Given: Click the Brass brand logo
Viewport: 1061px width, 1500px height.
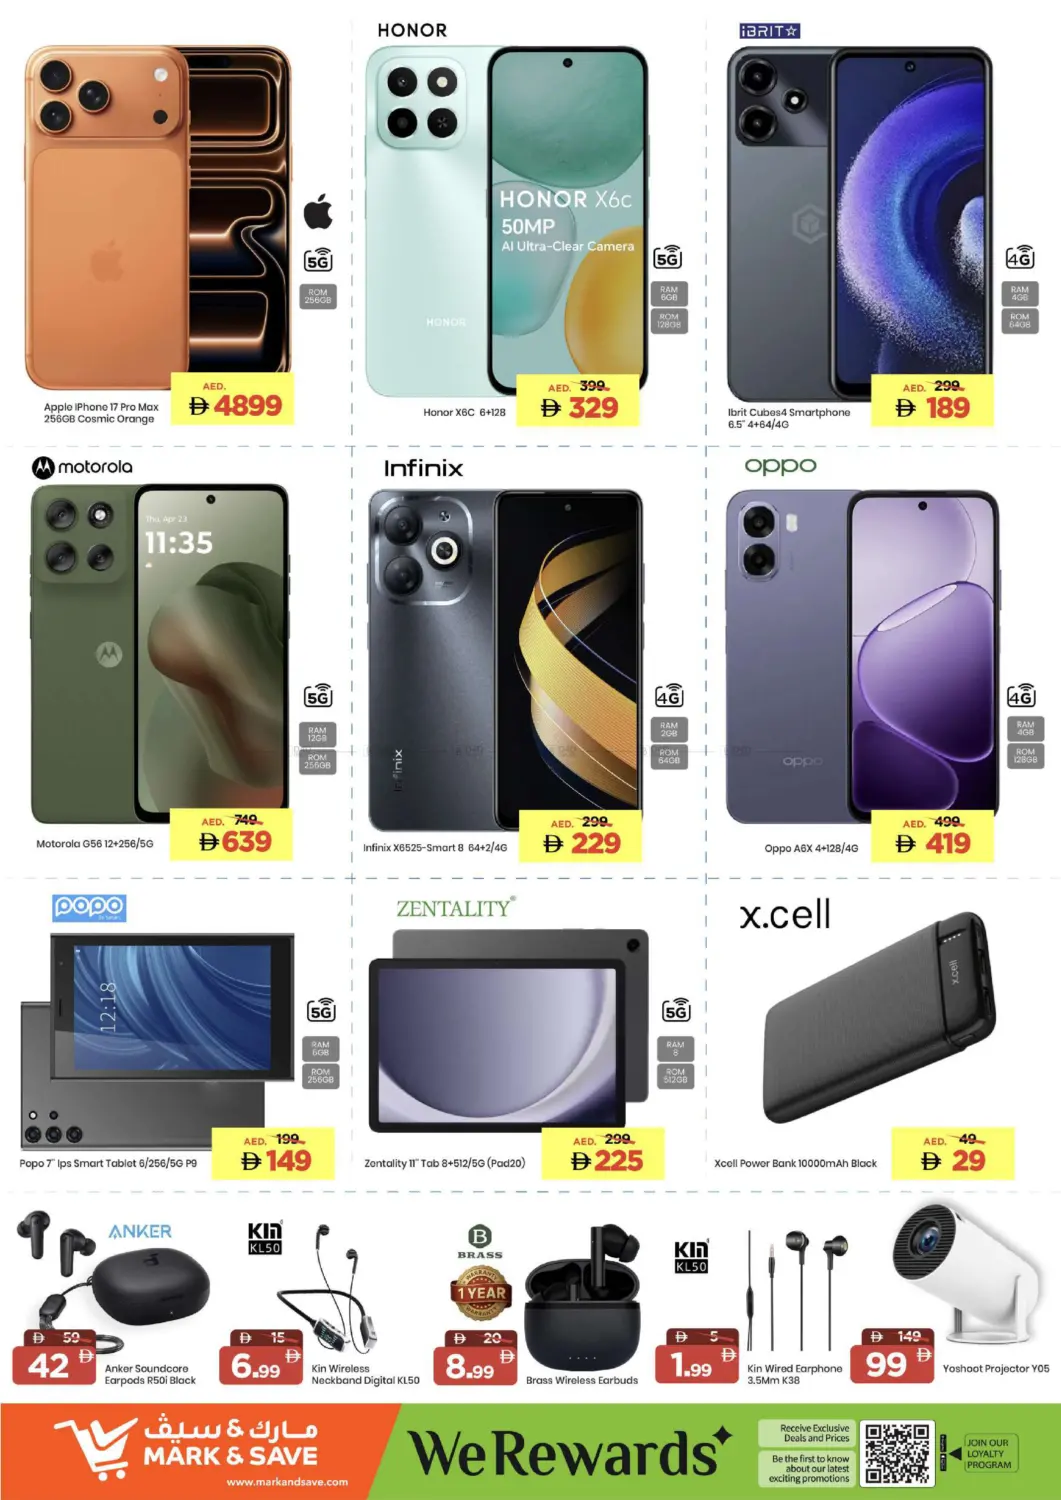Looking at the screenshot, I should pyautogui.click(x=480, y=1242).
